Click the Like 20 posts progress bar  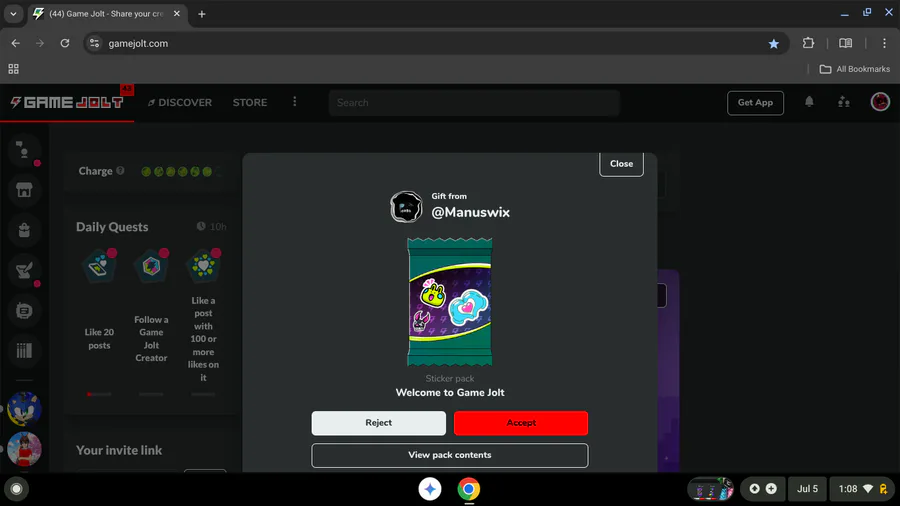(x=99, y=394)
